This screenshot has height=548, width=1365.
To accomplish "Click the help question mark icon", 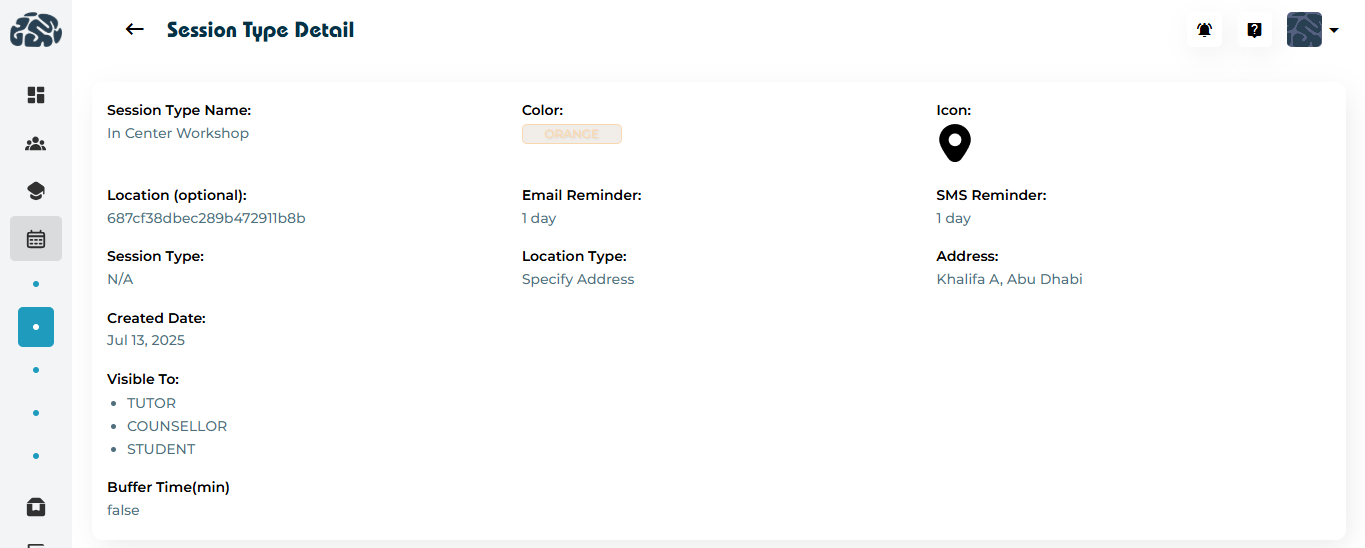I will (1254, 30).
